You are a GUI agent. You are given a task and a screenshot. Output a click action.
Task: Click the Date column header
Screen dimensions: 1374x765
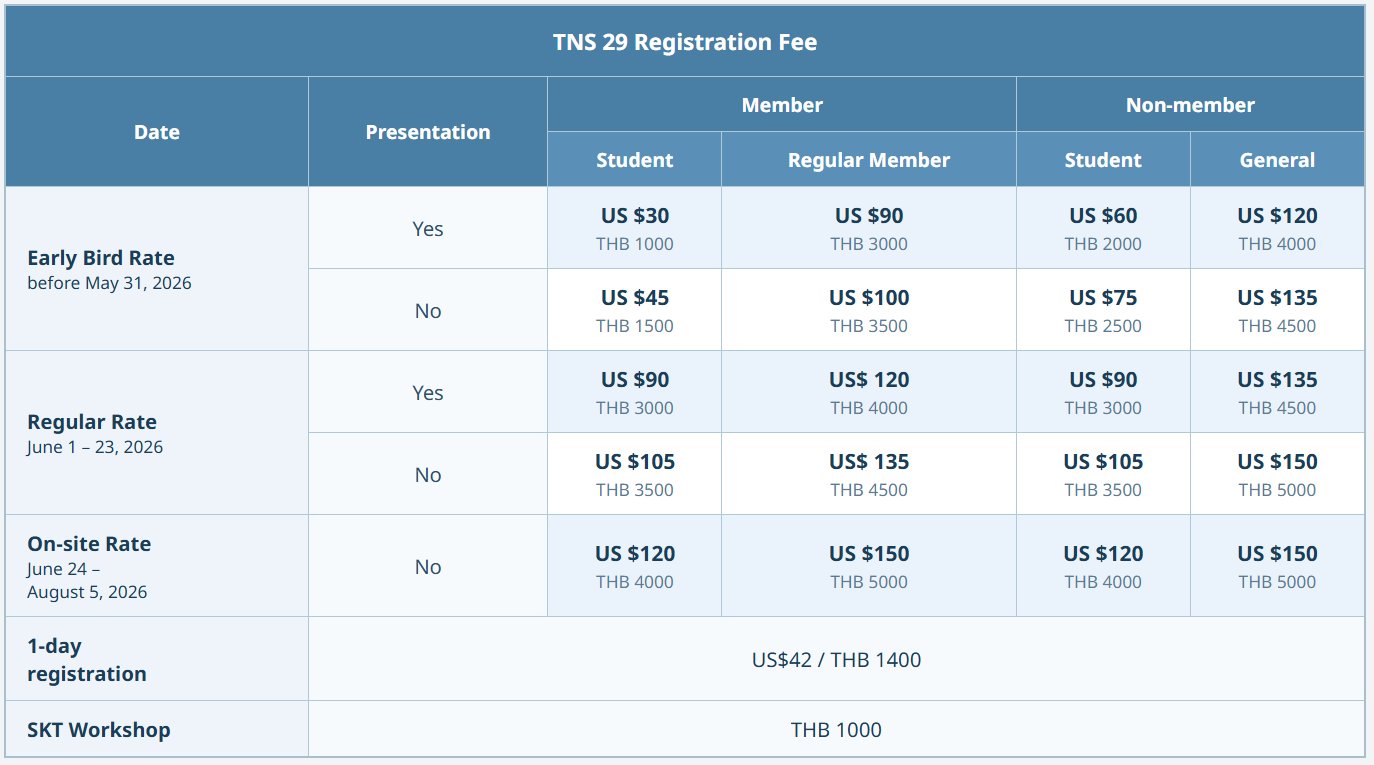click(x=157, y=132)
